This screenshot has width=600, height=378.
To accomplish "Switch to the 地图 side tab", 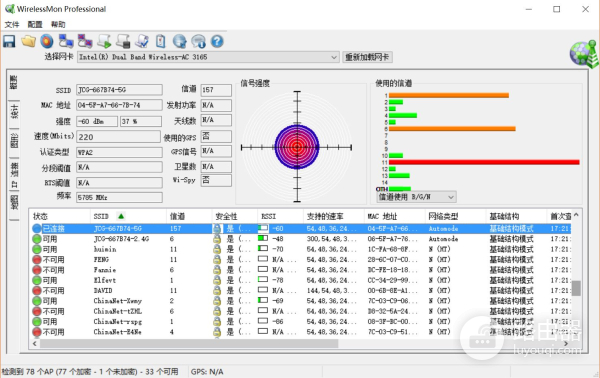I will (14, 203).
